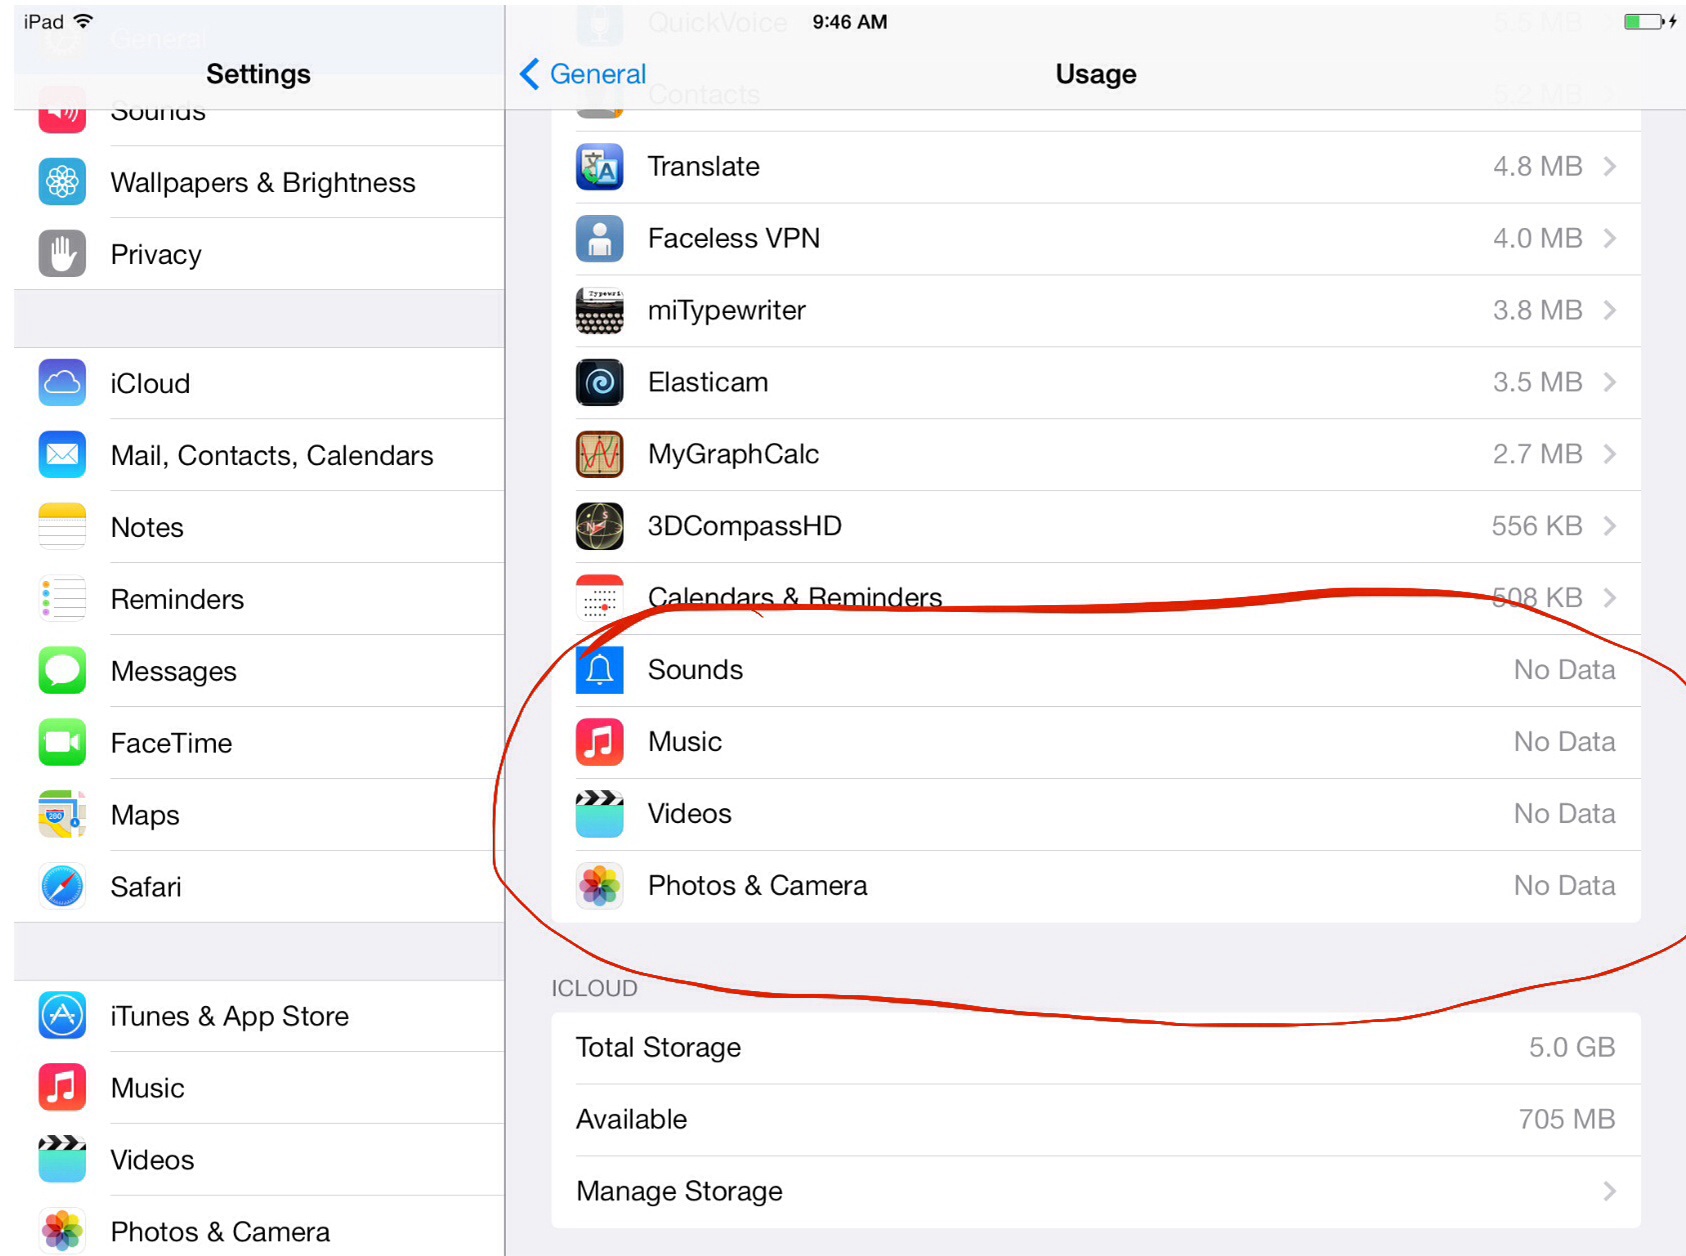Tap the Elasticam spiral icon
Viewport: 1686px width, 1256px height.
600,382
